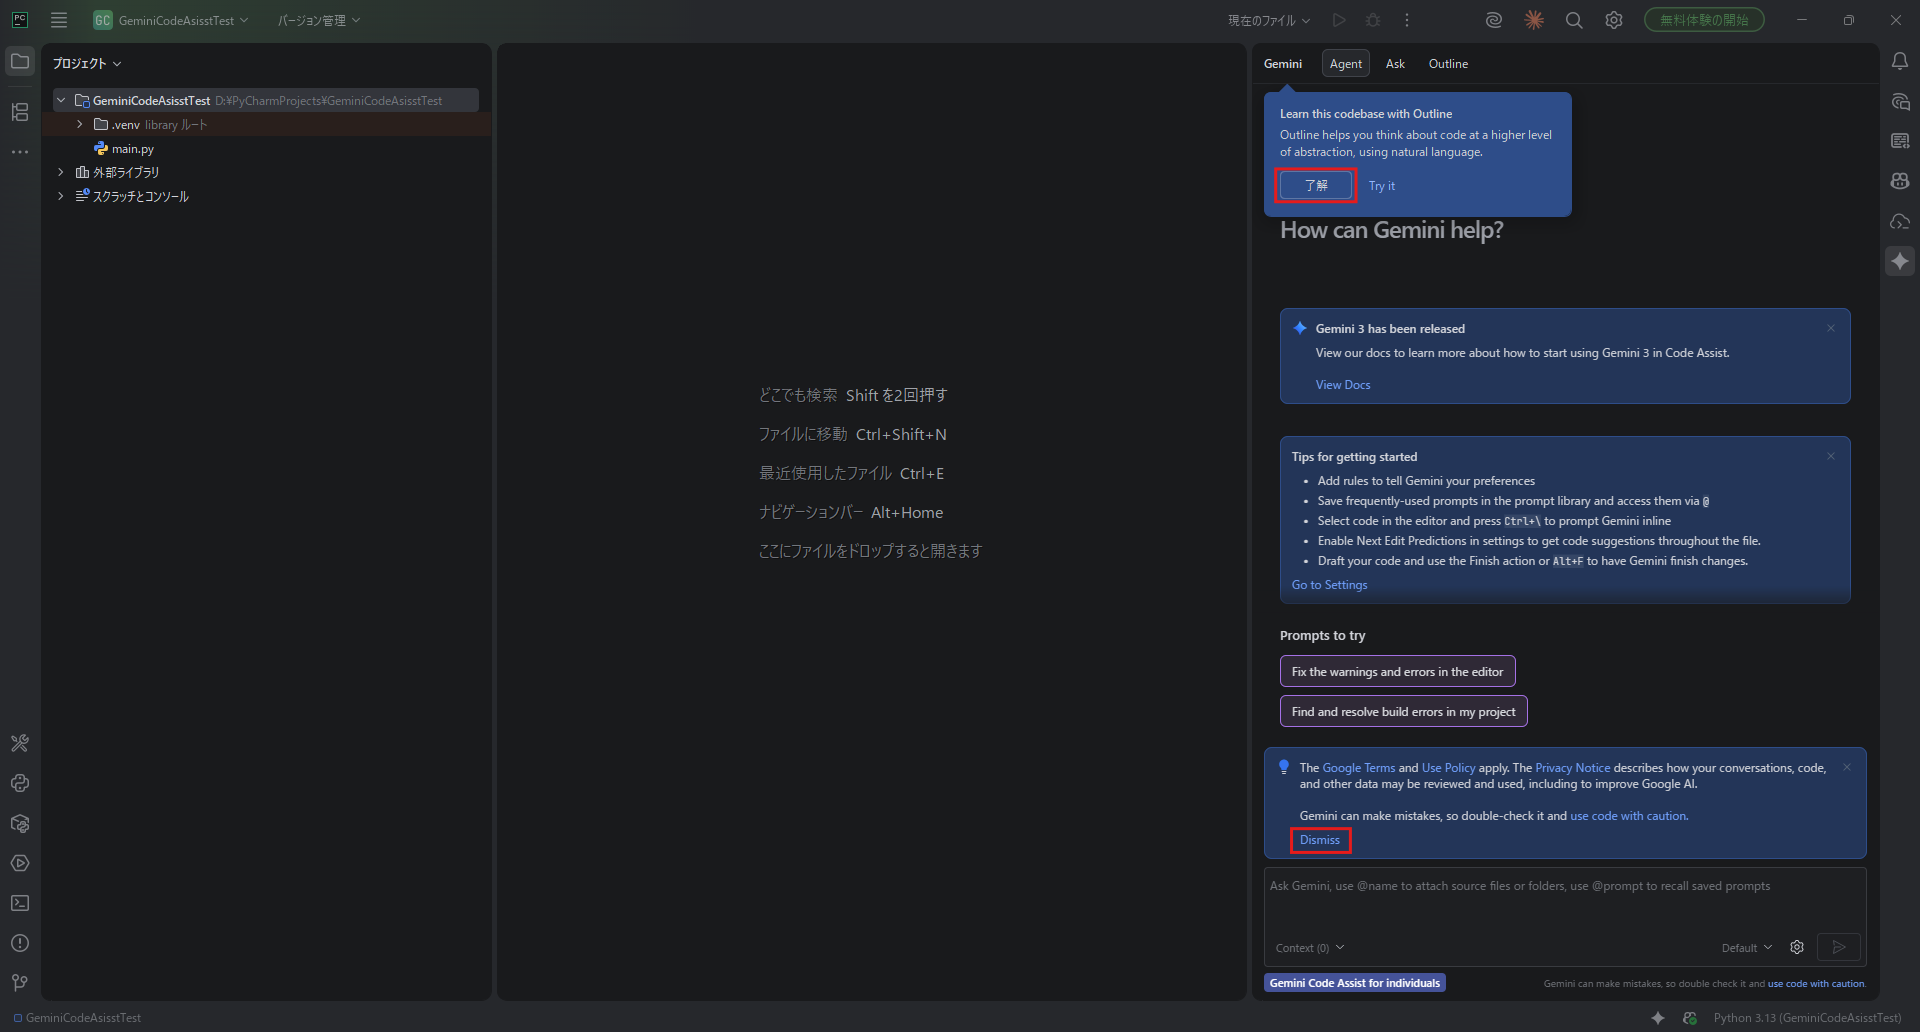The height and width of the screenshot is (1032, 1920).
Task: Expand the .venv folder
Action: coord(80,125)
